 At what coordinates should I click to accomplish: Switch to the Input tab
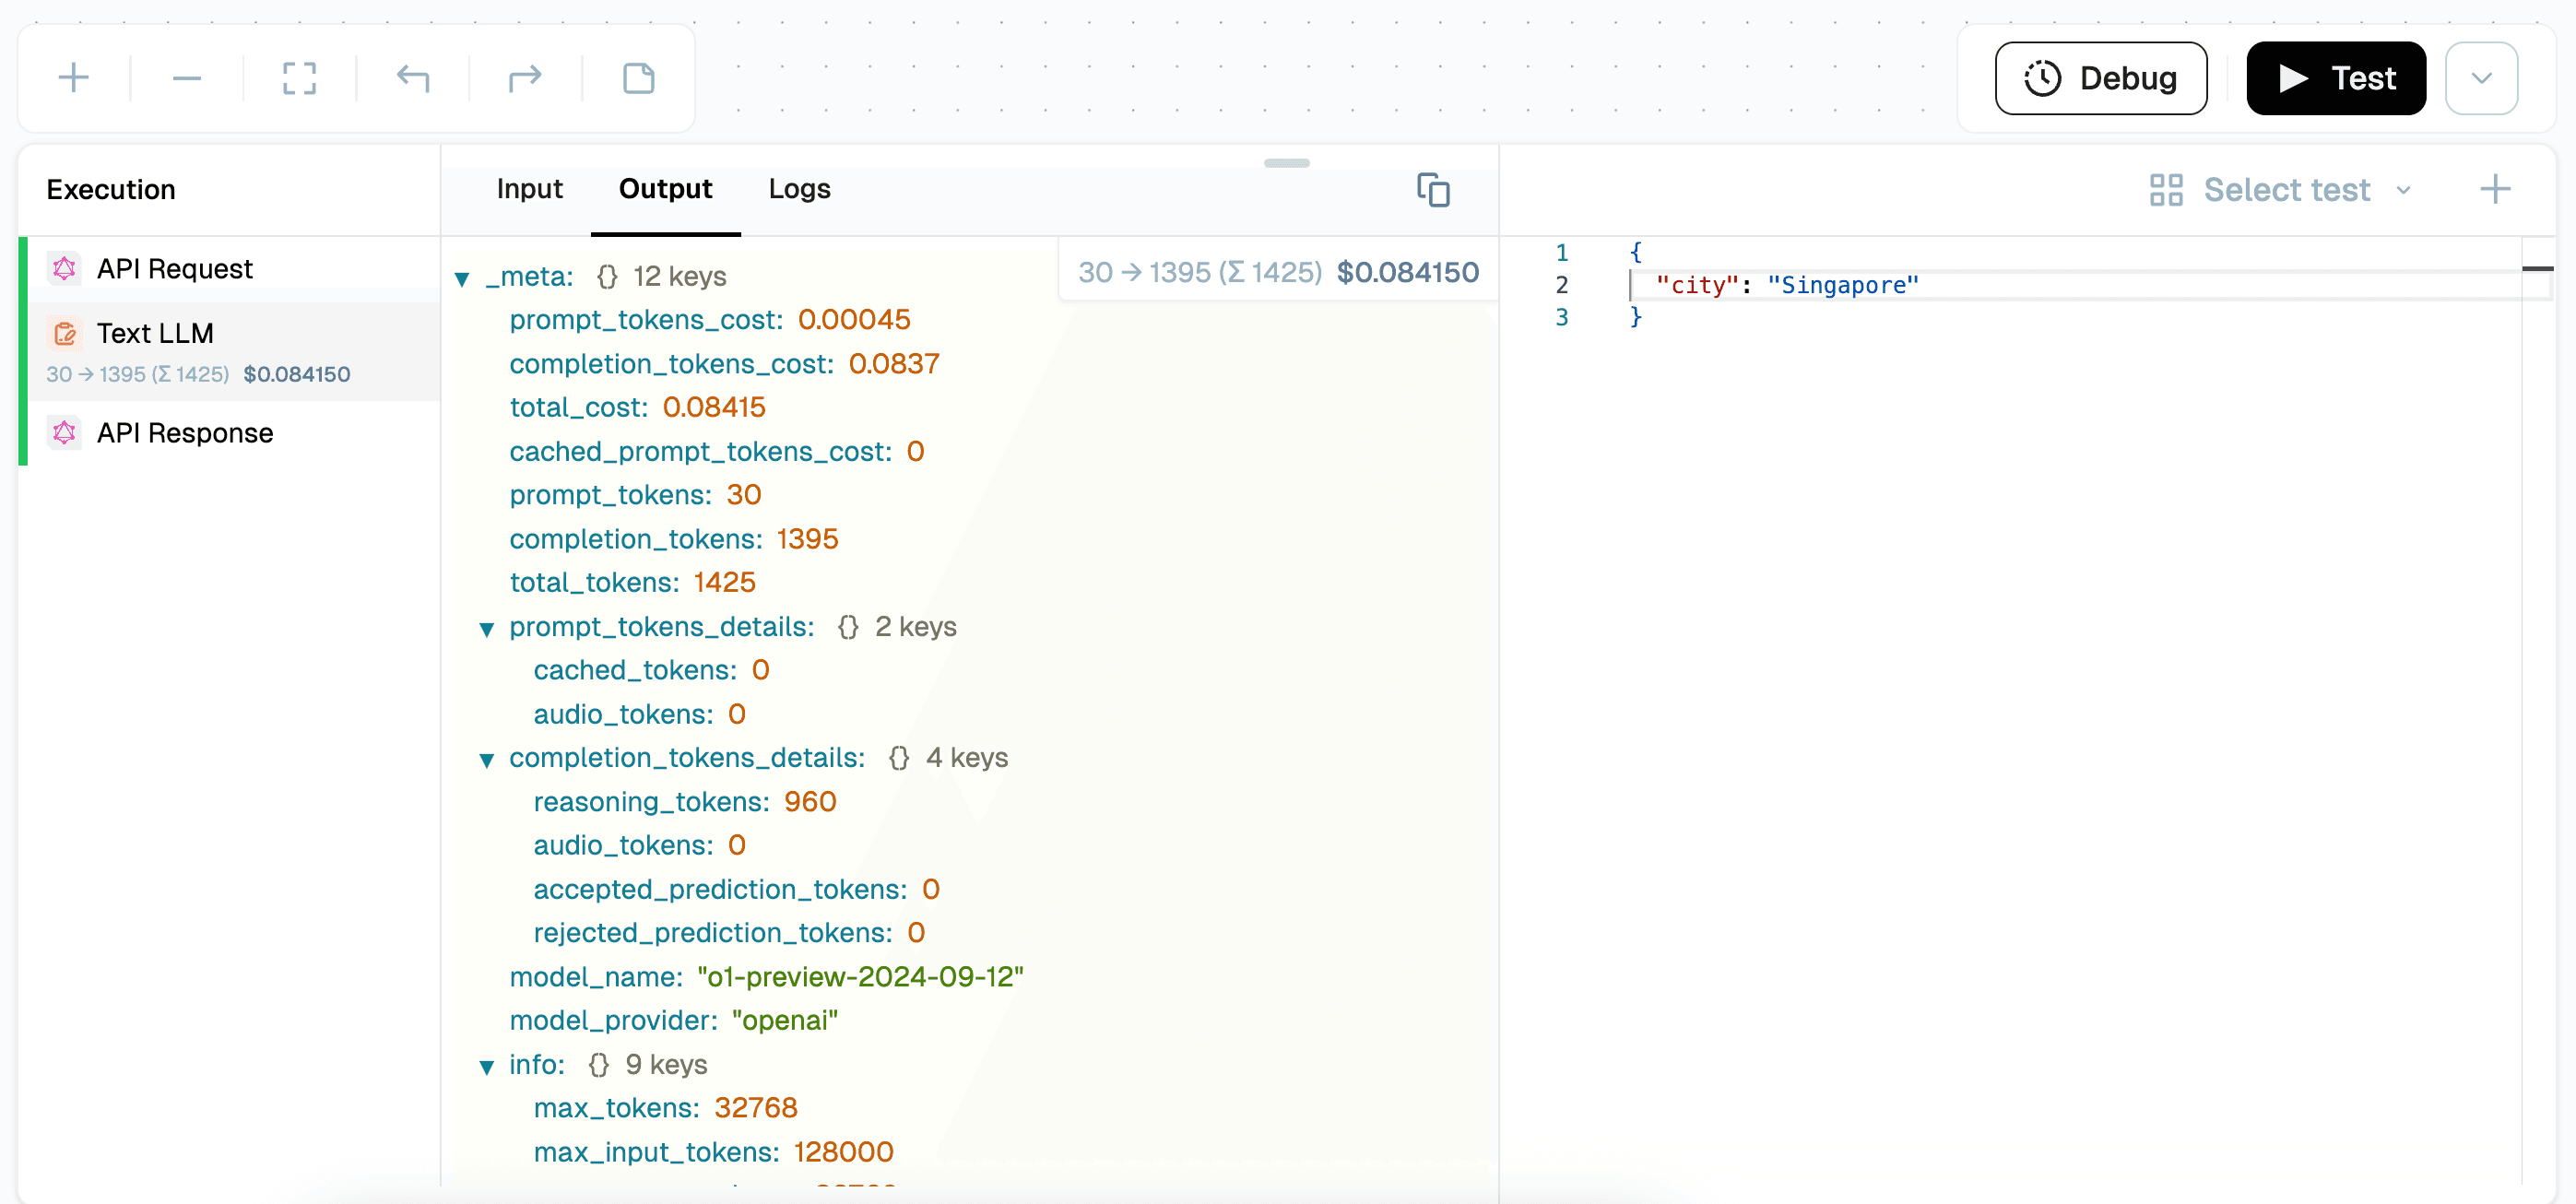pos(529,189)
